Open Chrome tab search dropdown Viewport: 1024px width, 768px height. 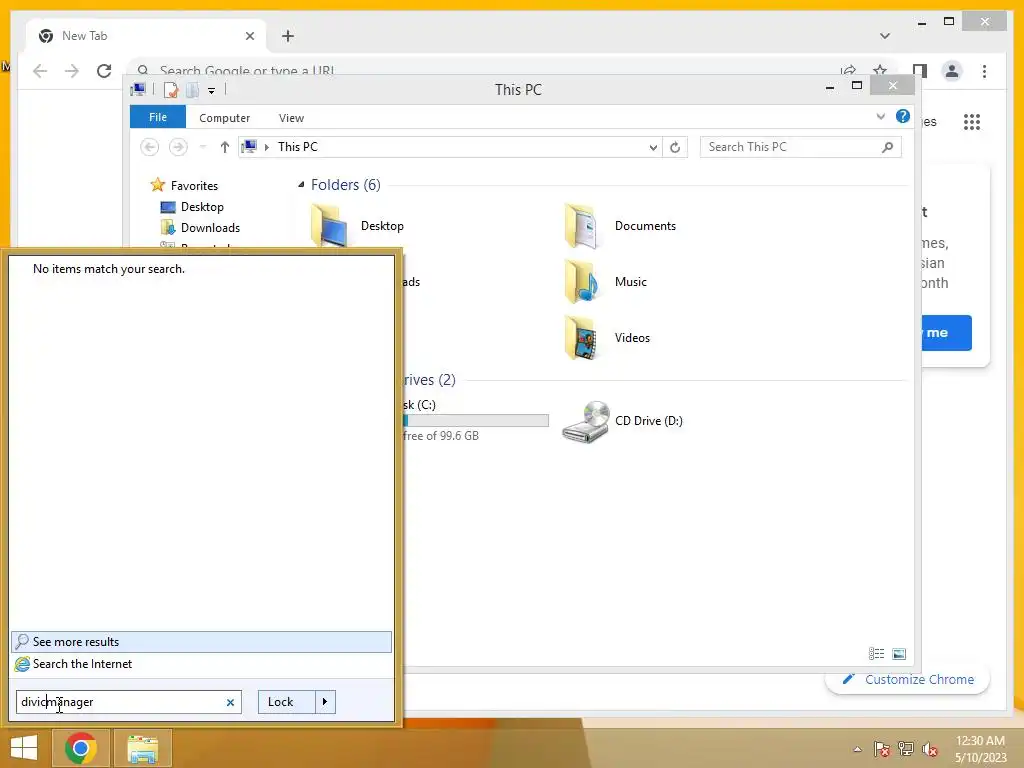[x=885, y=36]
